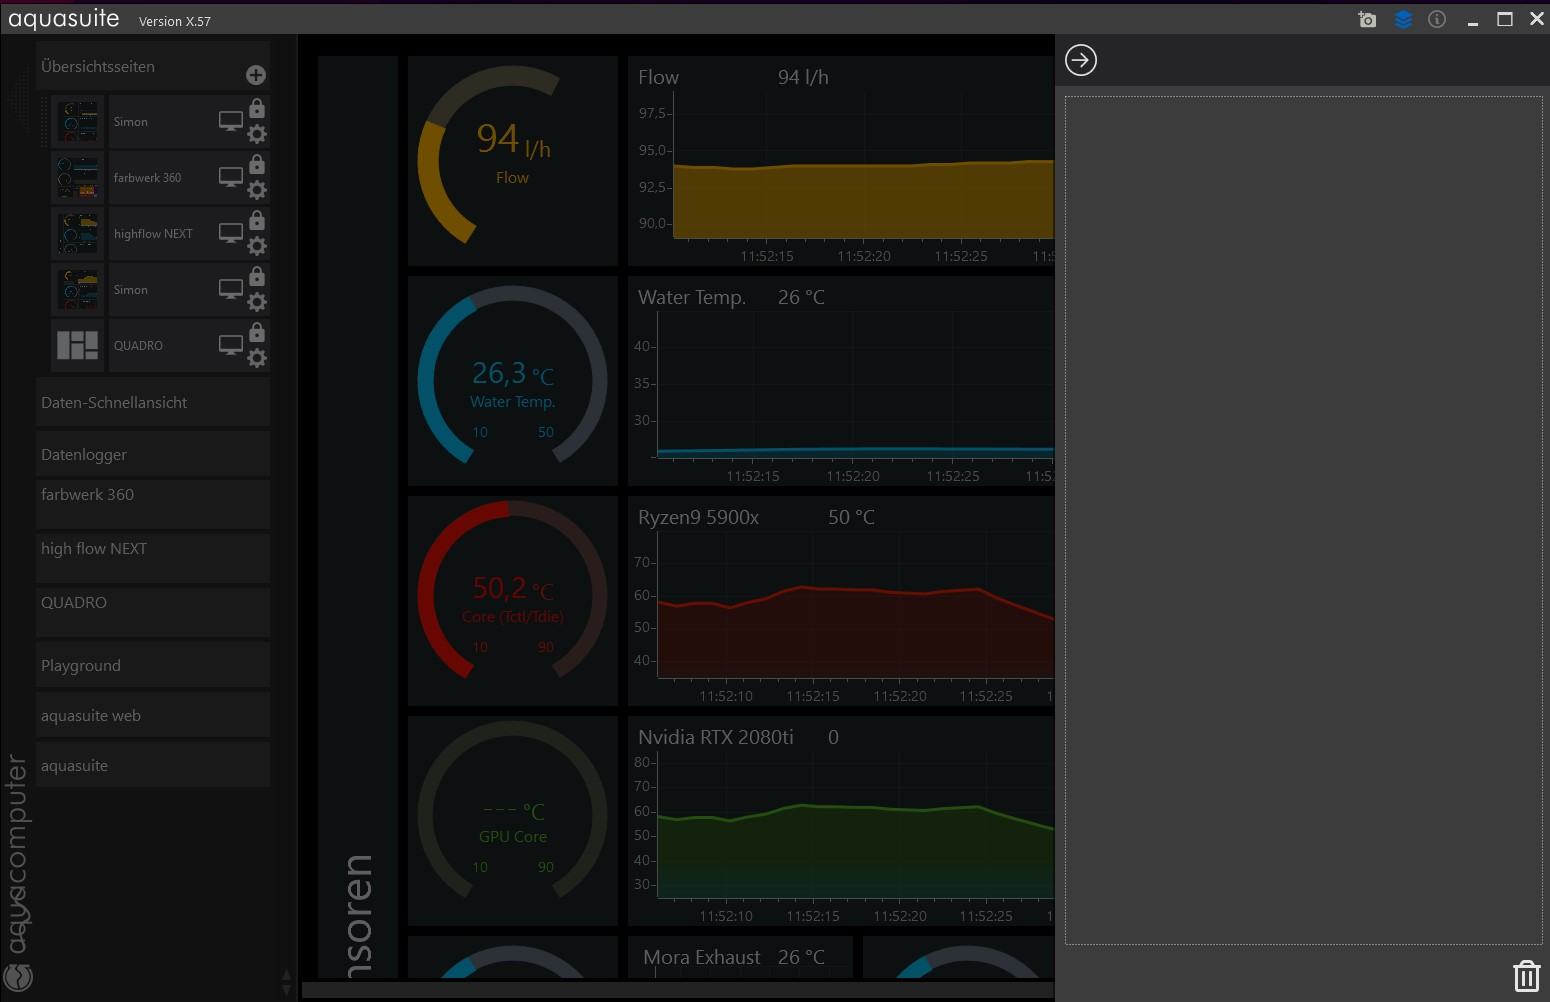Click the blue layers icon in the title bar
The width and height of the screenshot is (1550, 1002).
(1403, 19)
